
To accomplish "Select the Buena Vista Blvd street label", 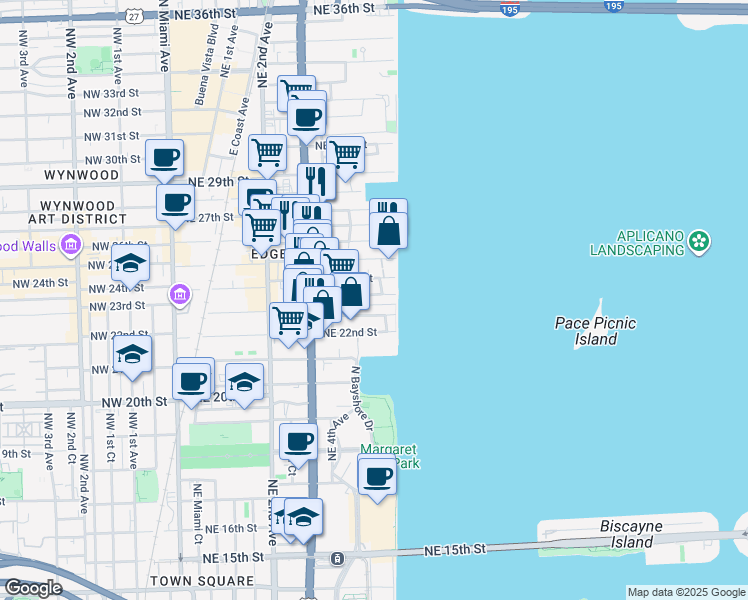I will (206, 65).
